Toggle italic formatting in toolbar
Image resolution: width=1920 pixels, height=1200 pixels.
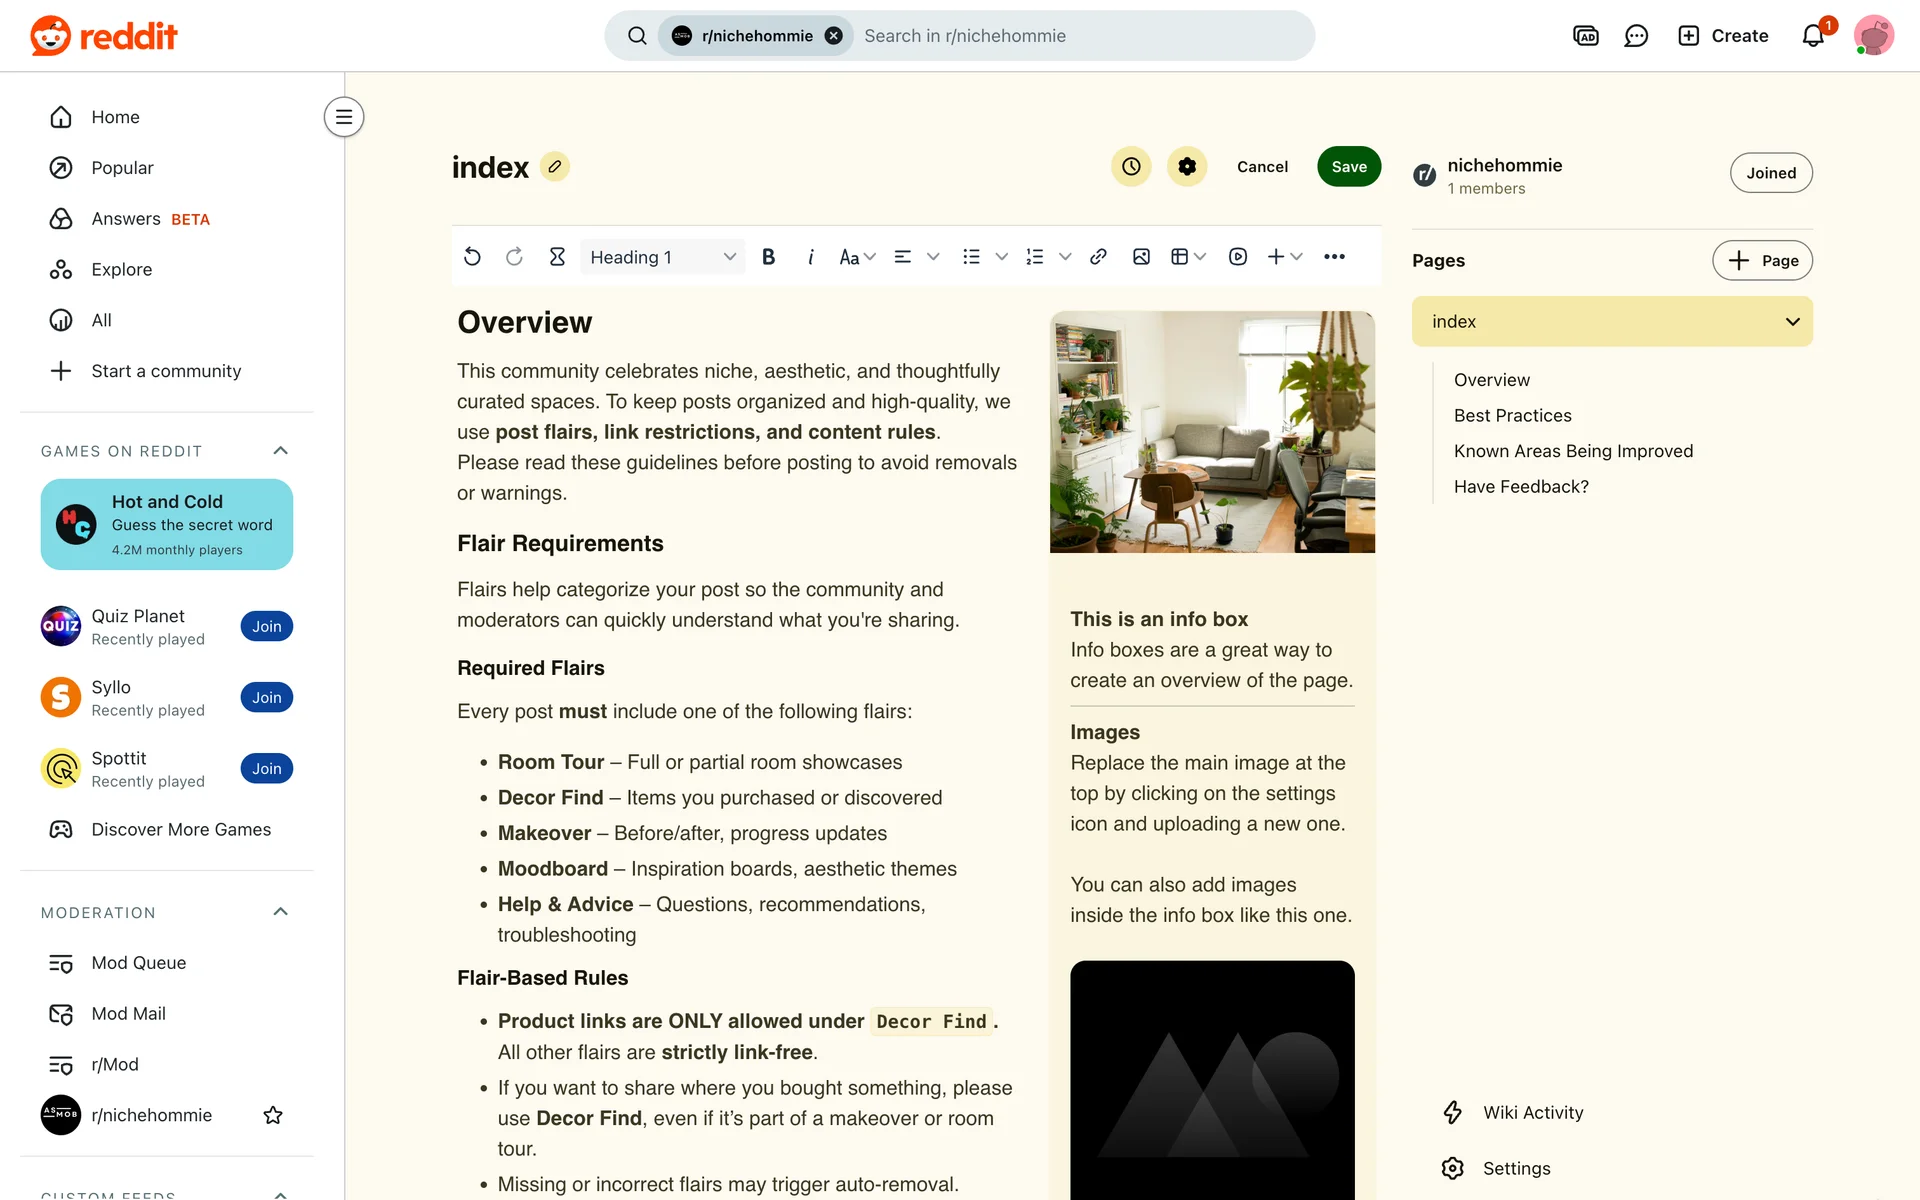[x=810, y=257]
